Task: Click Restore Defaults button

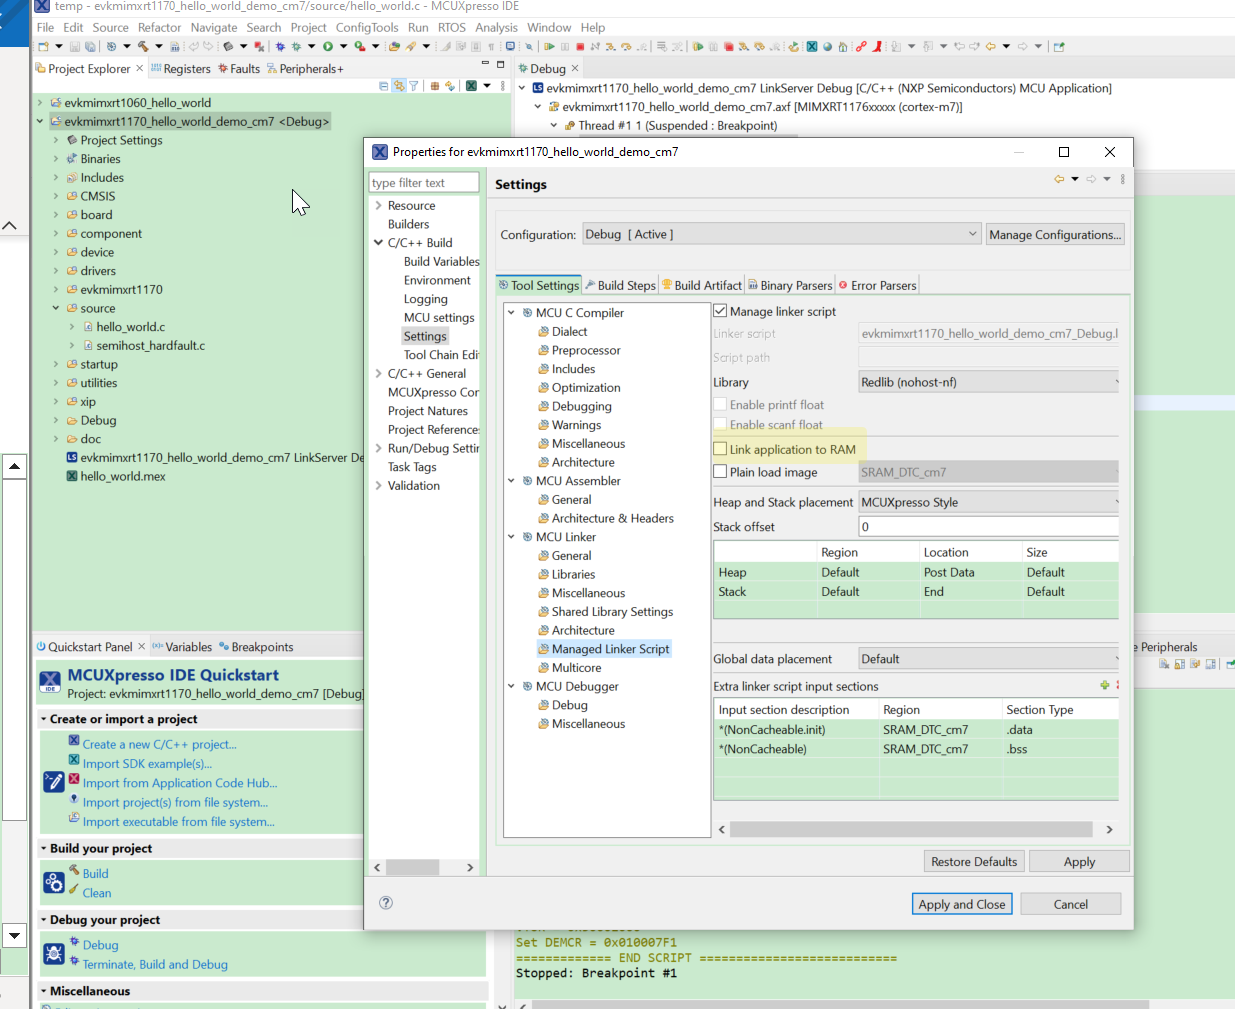Action: click(x=973, y=861)
